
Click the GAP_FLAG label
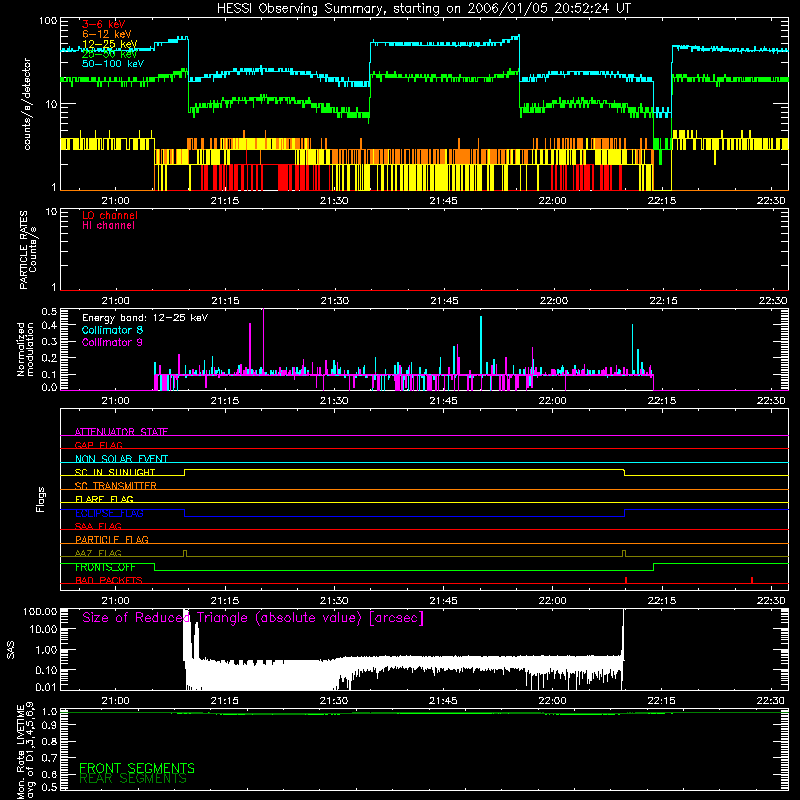98,445
